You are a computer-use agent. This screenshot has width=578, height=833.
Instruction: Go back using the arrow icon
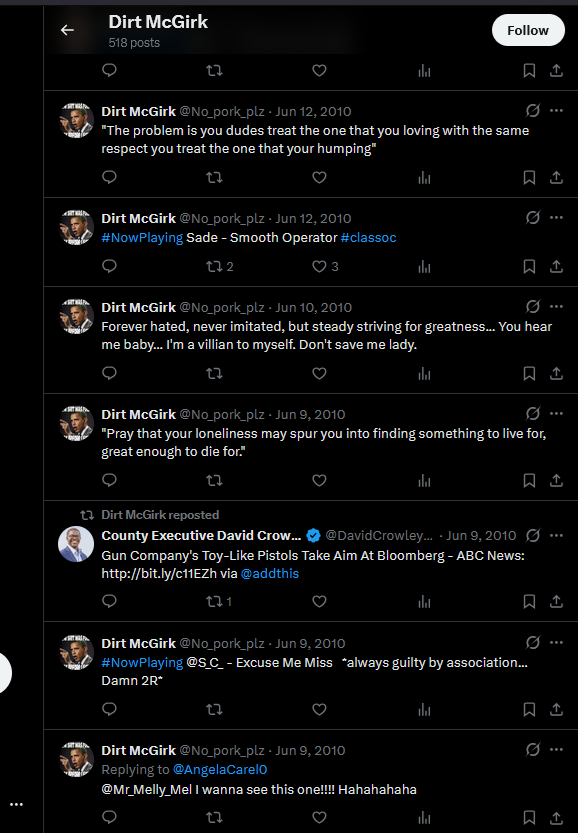[67, 30]
